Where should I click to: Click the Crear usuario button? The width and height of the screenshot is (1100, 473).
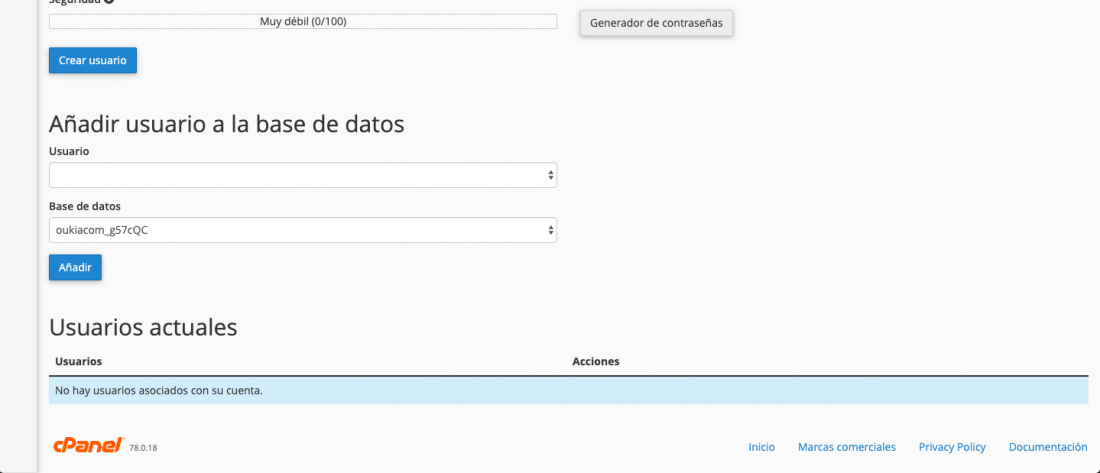pyautogui.click(x=93, y=60)
